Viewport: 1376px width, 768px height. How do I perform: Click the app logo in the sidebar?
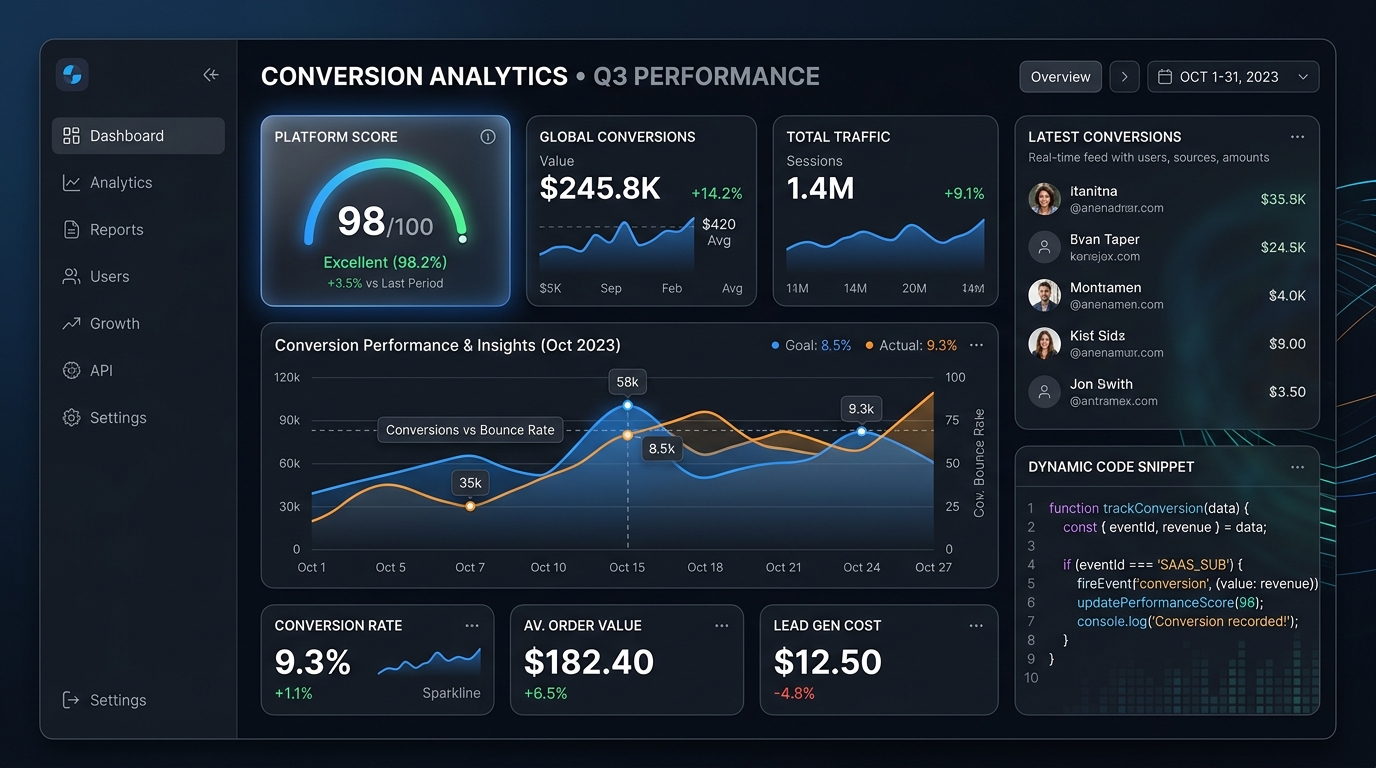[x=72, y=75]
